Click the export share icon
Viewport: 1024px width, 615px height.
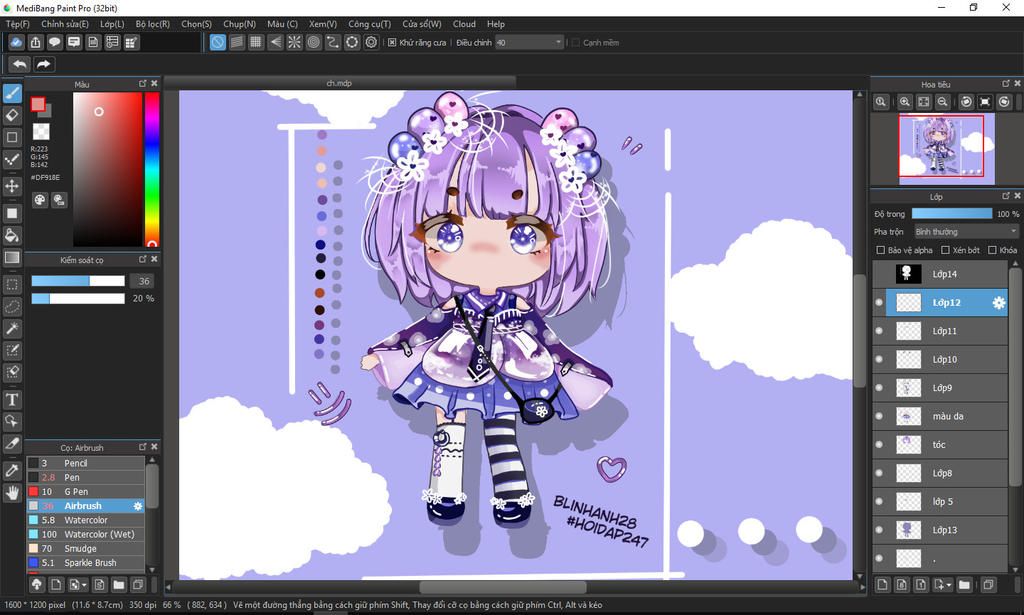(35, 42)
